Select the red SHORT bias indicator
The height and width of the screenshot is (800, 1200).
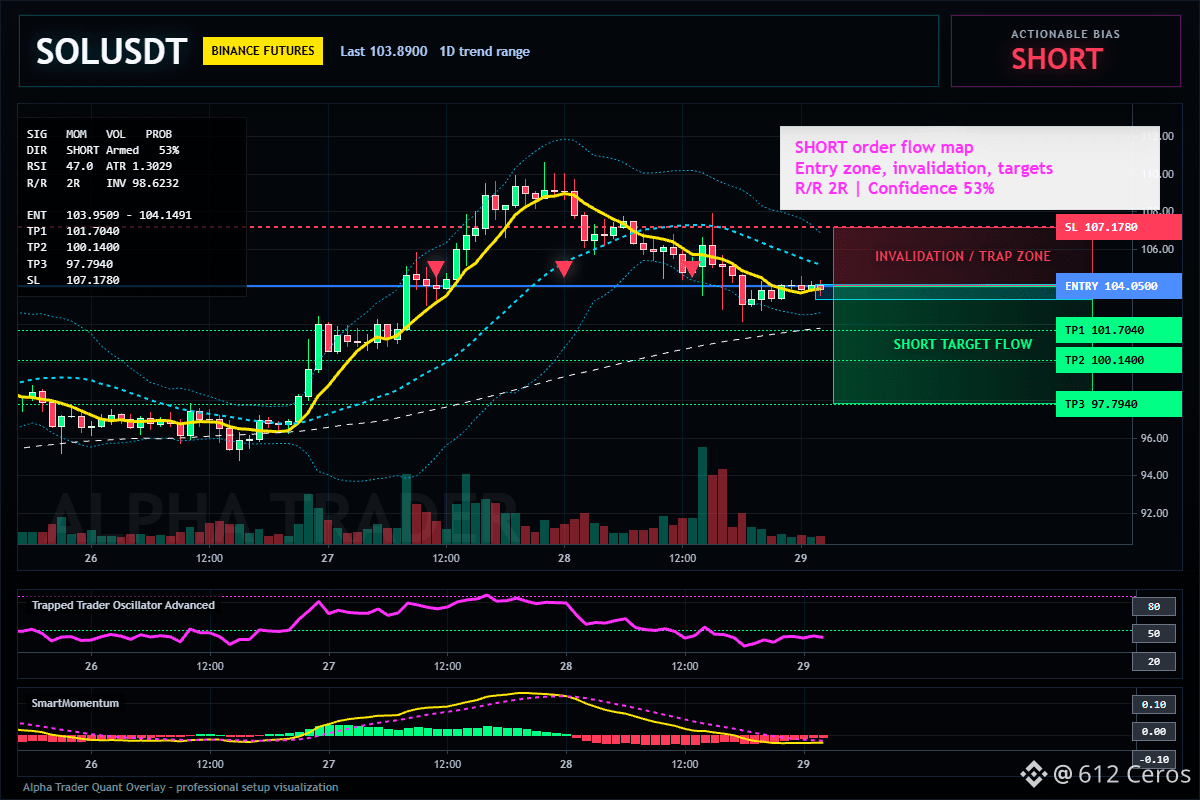(x=1057, y=59)
